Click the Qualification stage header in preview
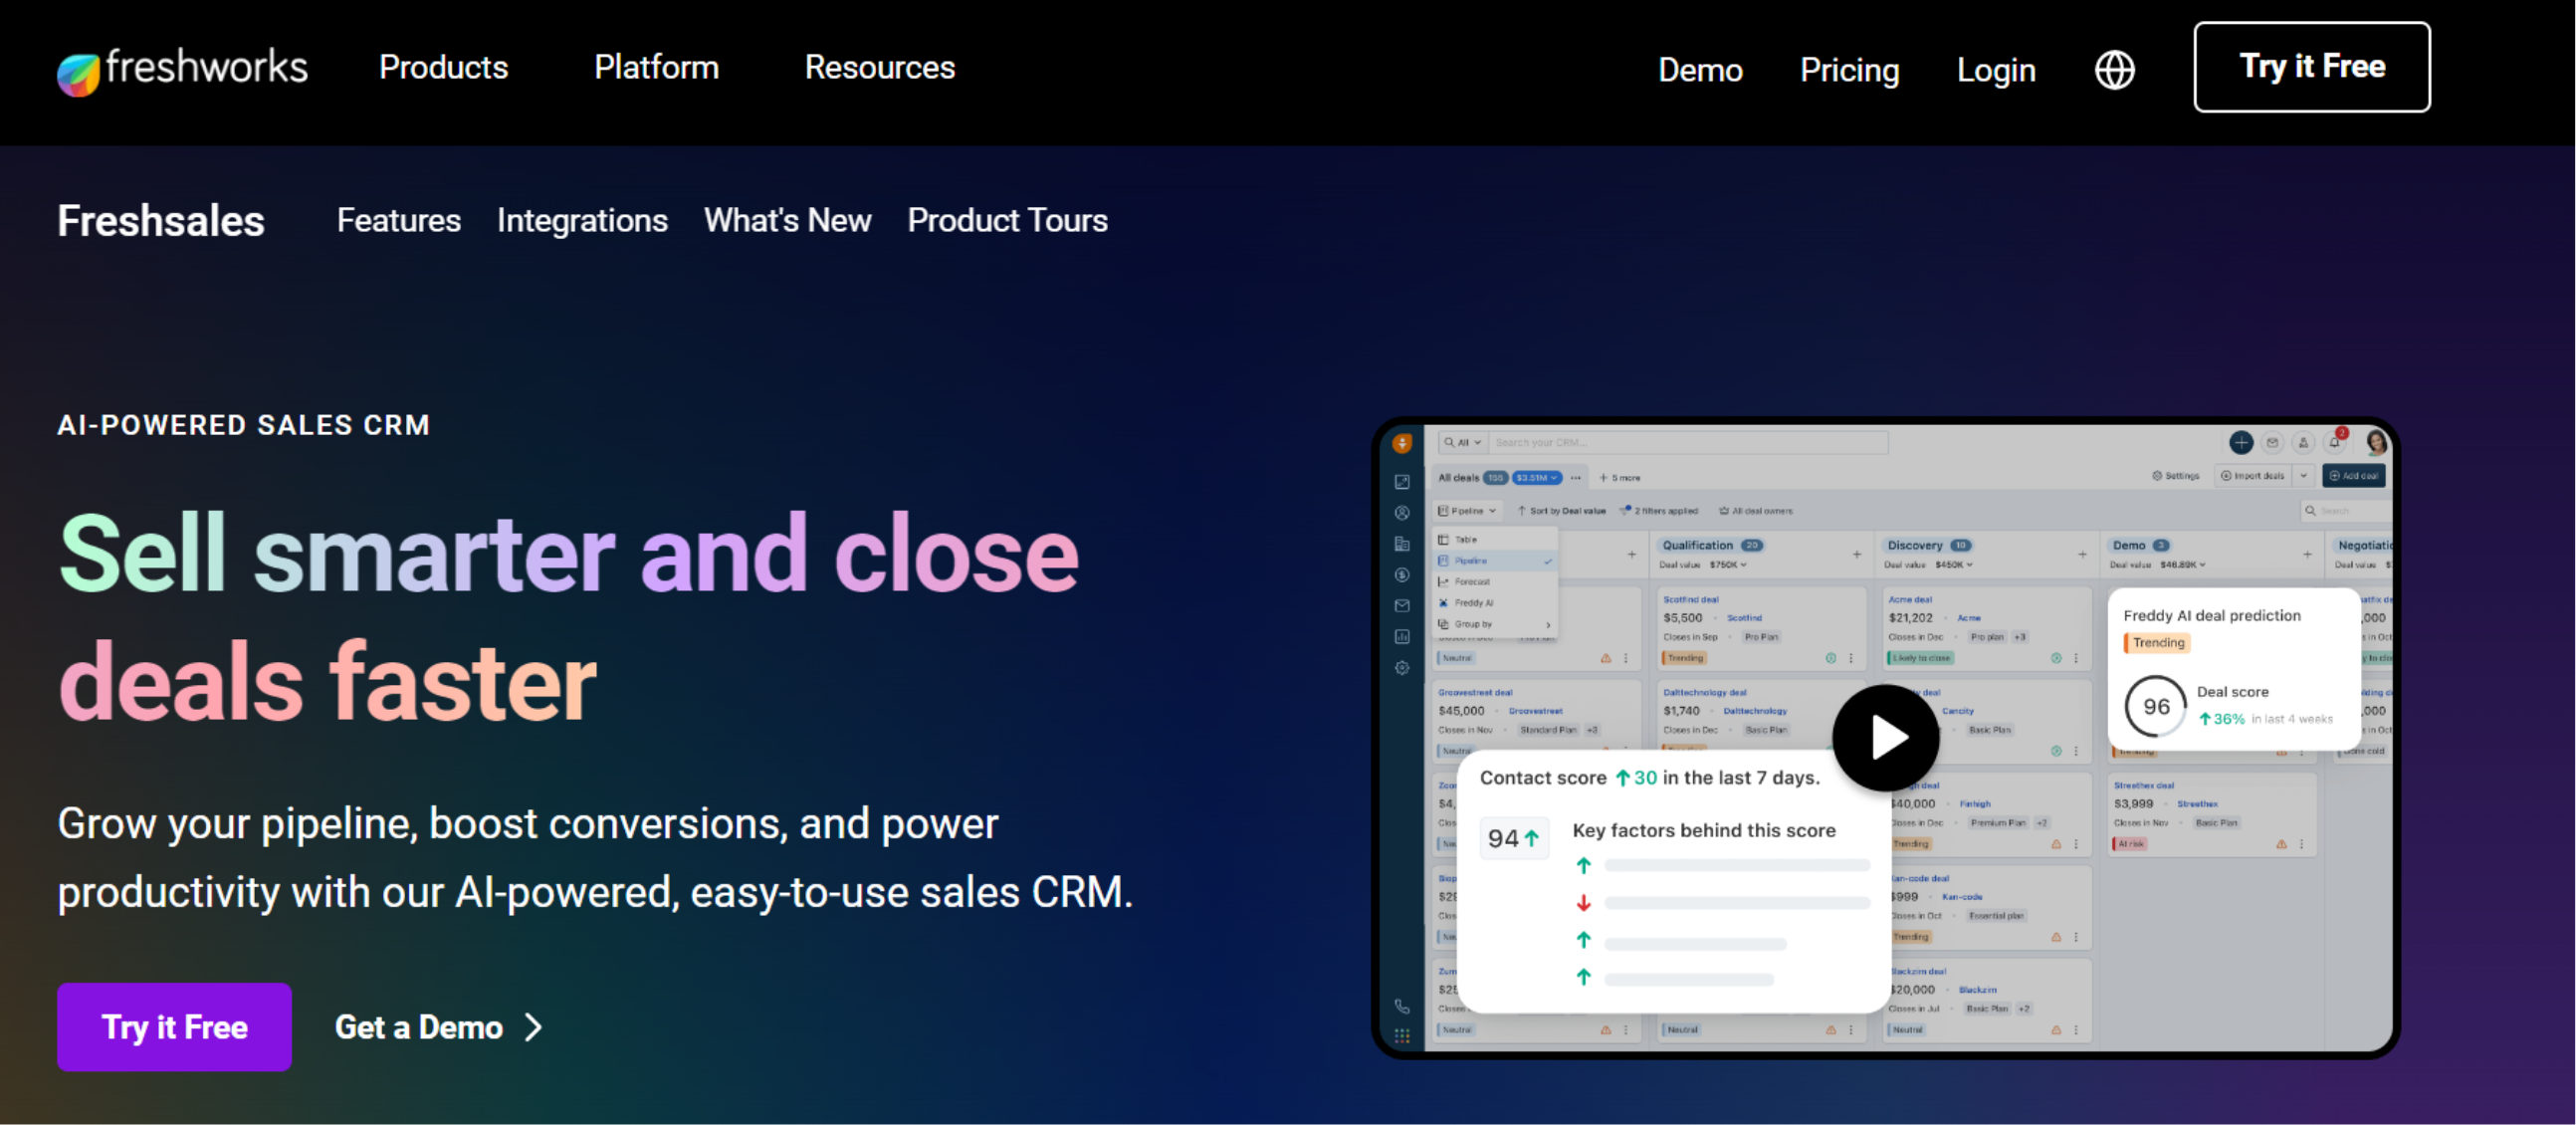Viewport: 2576px width, 1125px height. pos(1711,546)
